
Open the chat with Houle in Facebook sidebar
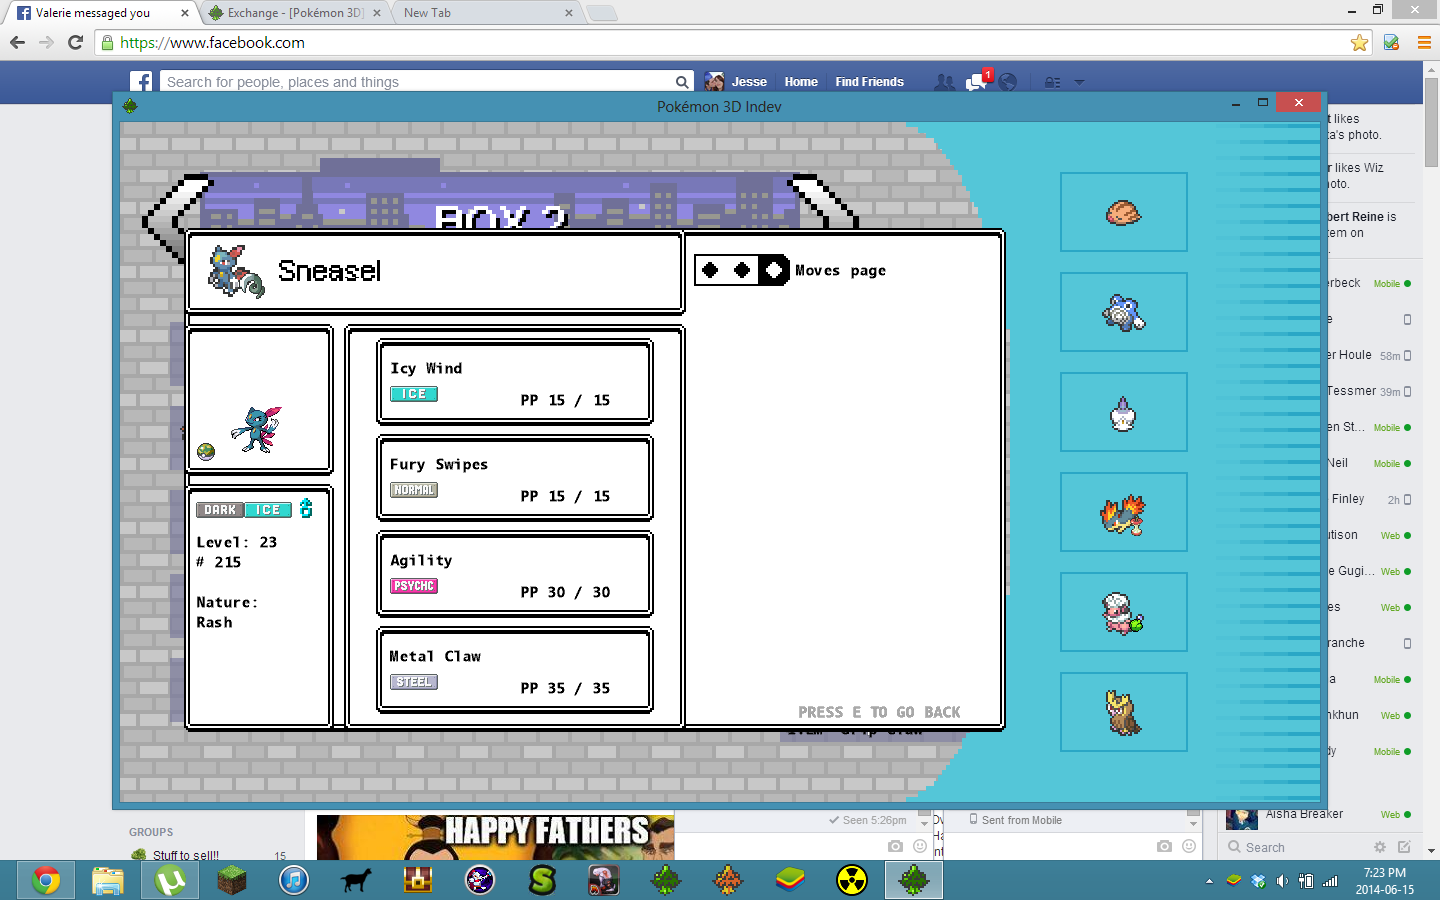click(1369, 355)
